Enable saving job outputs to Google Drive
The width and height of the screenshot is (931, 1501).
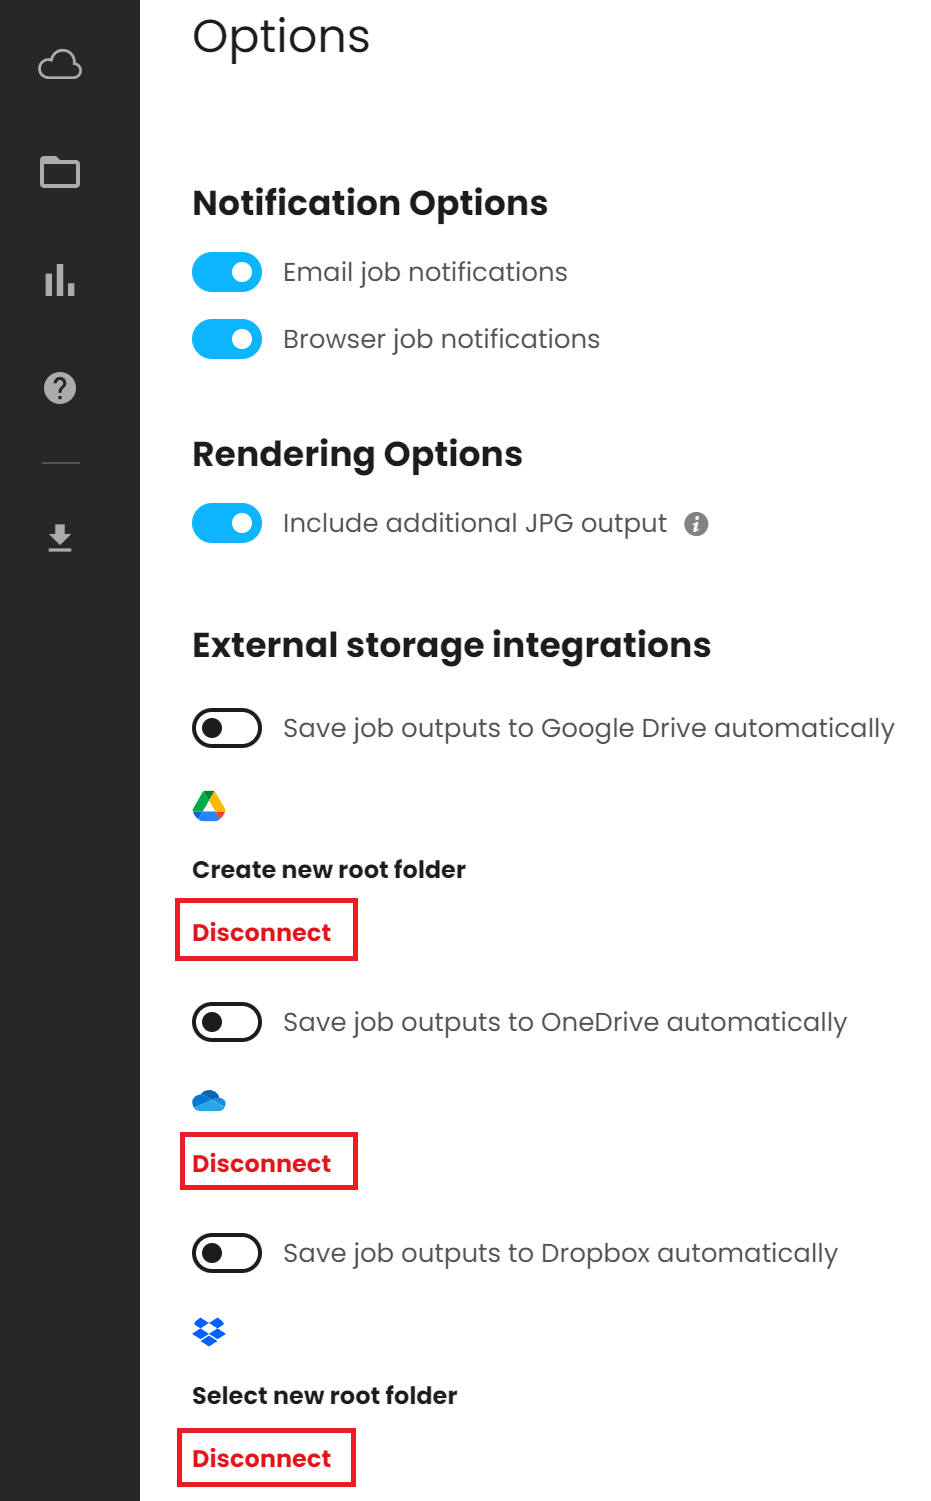[x=227, y=728]
